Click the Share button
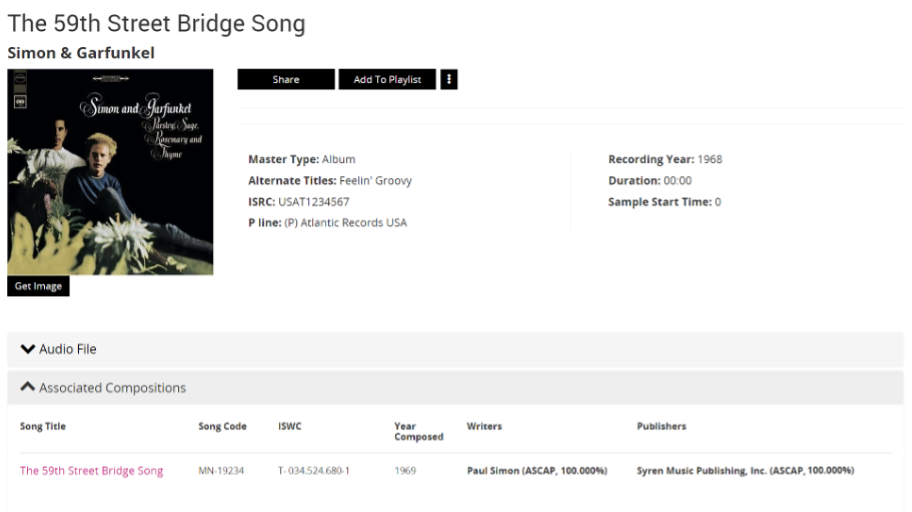912x512 pixels. (286, 80)
